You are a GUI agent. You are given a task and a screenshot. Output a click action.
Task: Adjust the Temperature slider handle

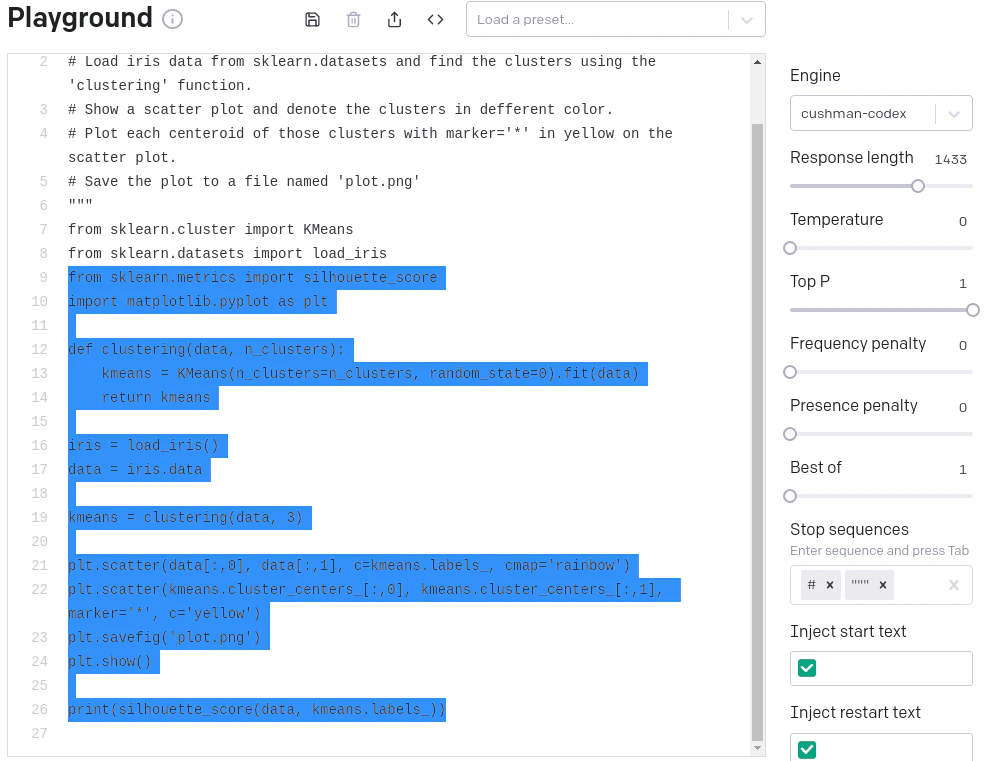click(790, 248)
